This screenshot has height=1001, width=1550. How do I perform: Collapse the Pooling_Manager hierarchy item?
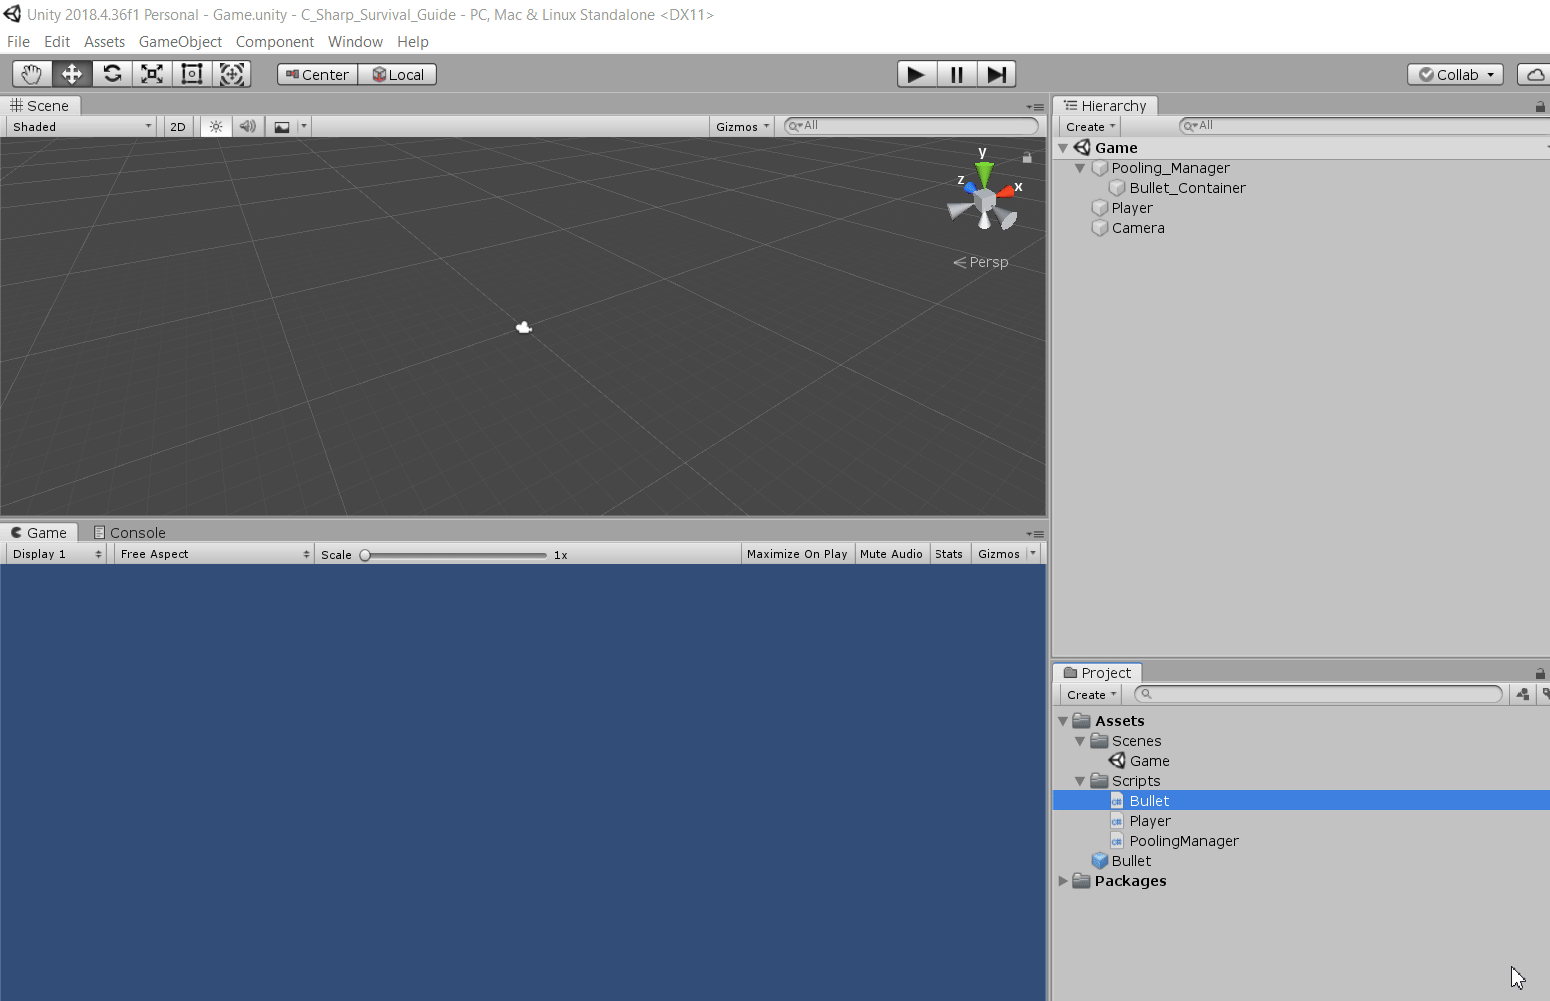click(1080, 168)
